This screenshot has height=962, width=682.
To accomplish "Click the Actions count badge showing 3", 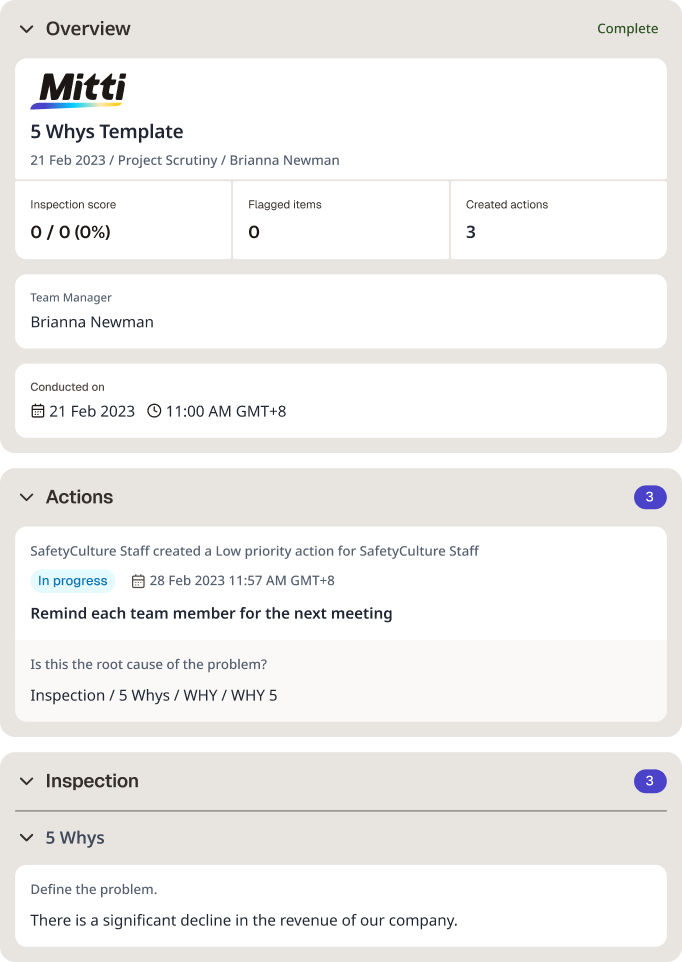I will [x=650, y=497].
